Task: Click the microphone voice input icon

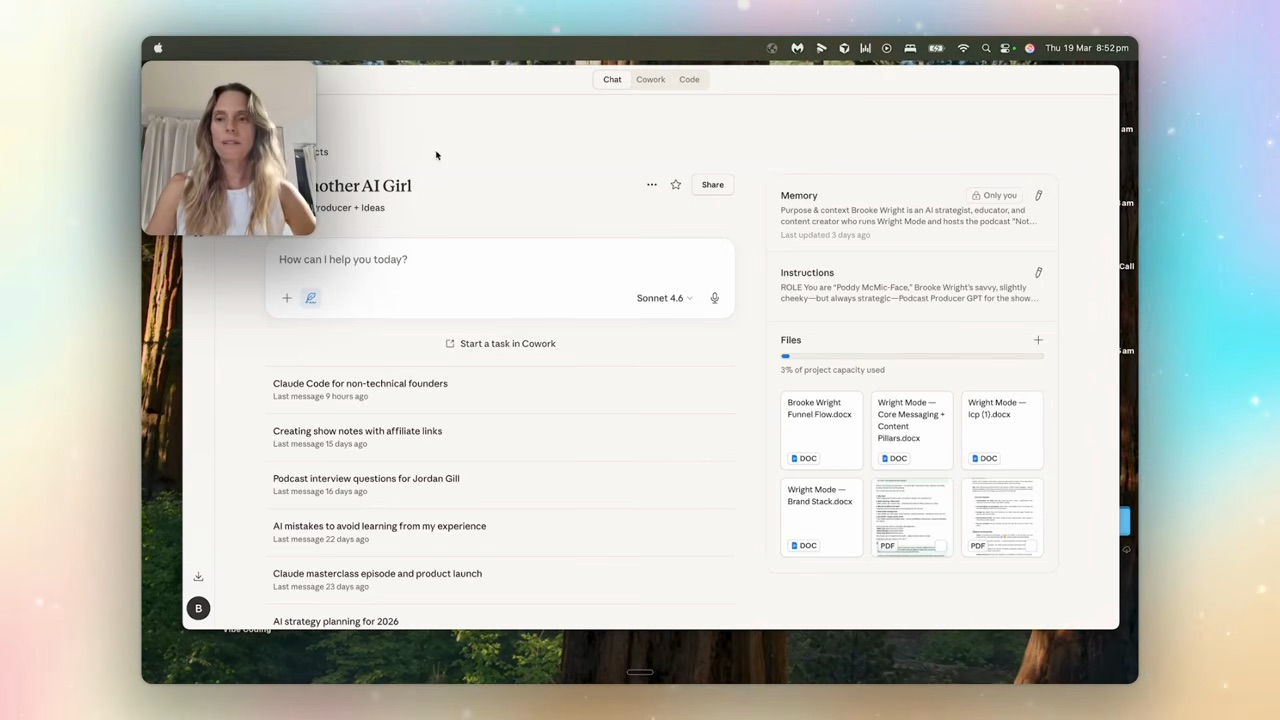Action: coord(714,298)
